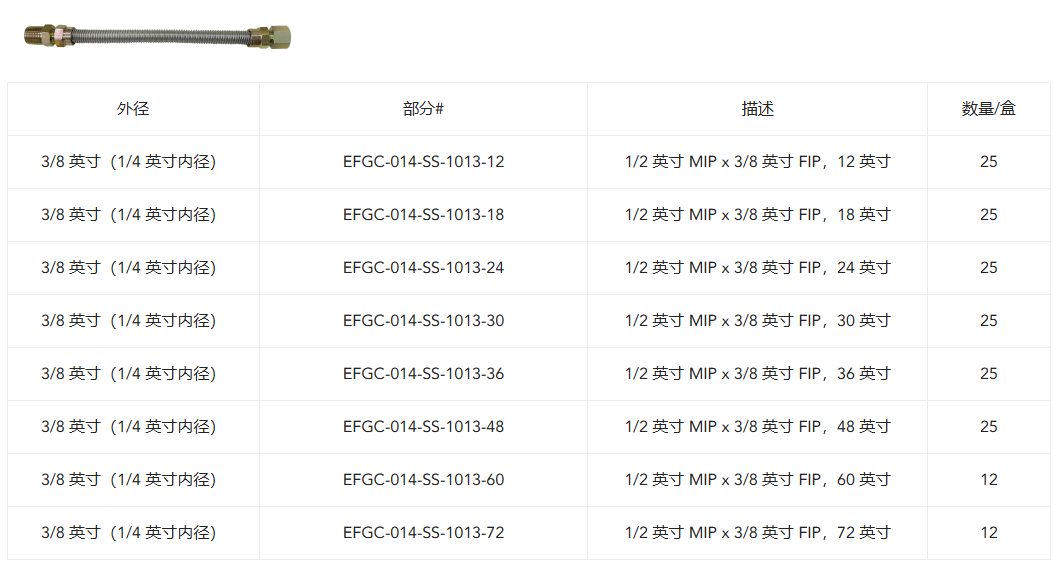Click part number EFGC-014-SS-1013-60

423,480
